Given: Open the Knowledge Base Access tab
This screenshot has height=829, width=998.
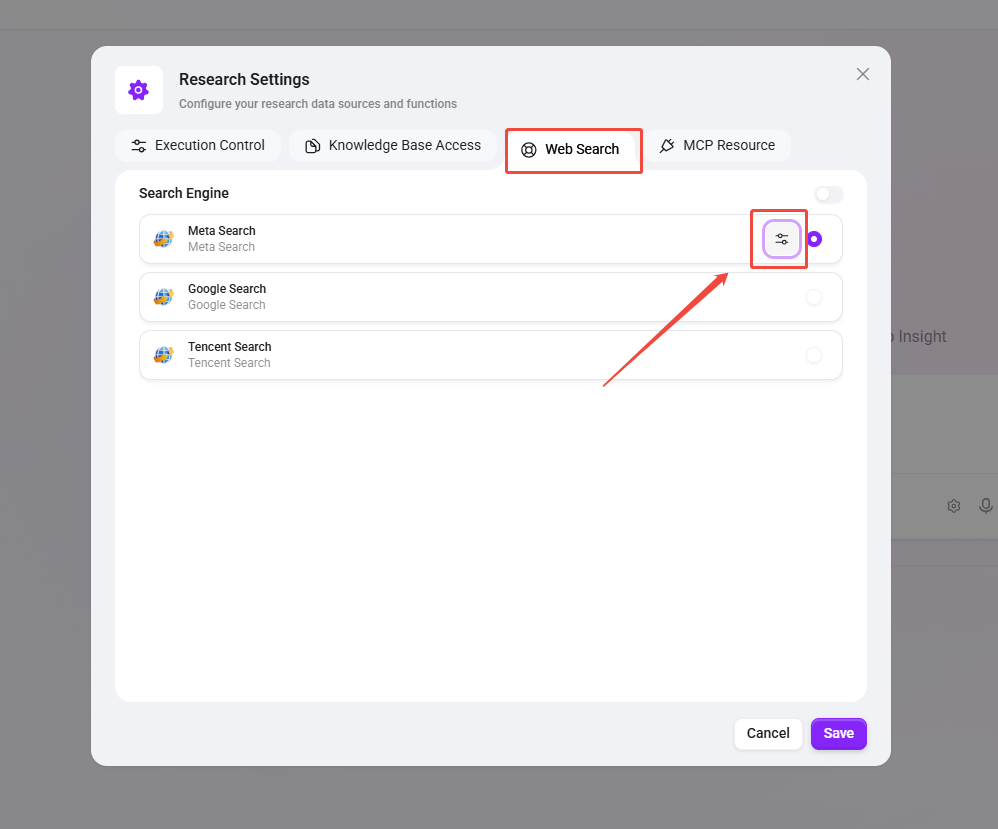Looking at the screenshot, I should point(393,146).
